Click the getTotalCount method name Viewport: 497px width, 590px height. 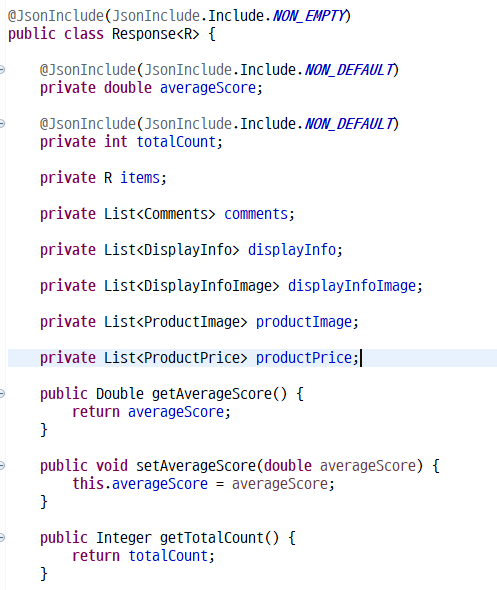pos(211,538)
